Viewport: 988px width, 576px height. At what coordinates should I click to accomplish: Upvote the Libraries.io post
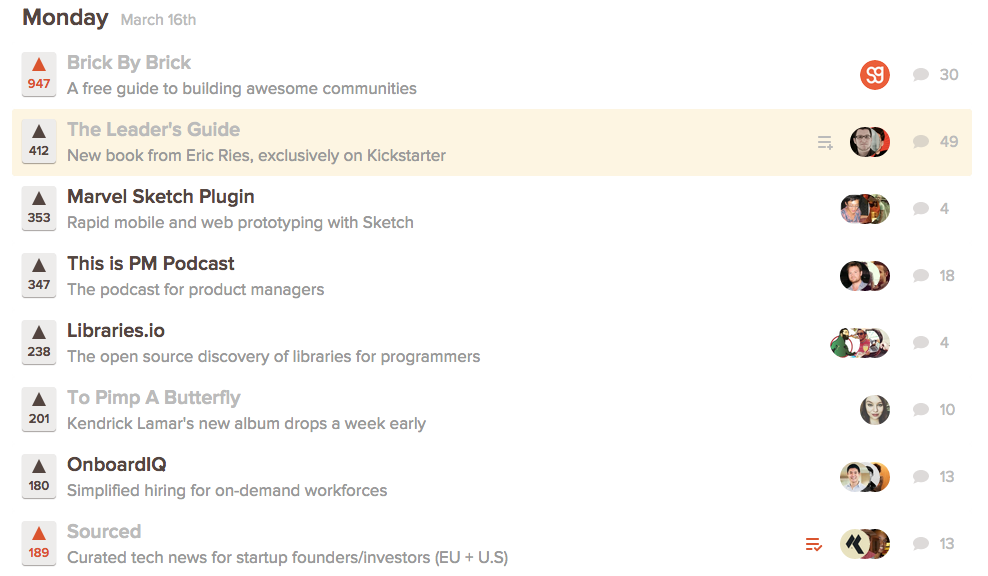click(39, 342)
